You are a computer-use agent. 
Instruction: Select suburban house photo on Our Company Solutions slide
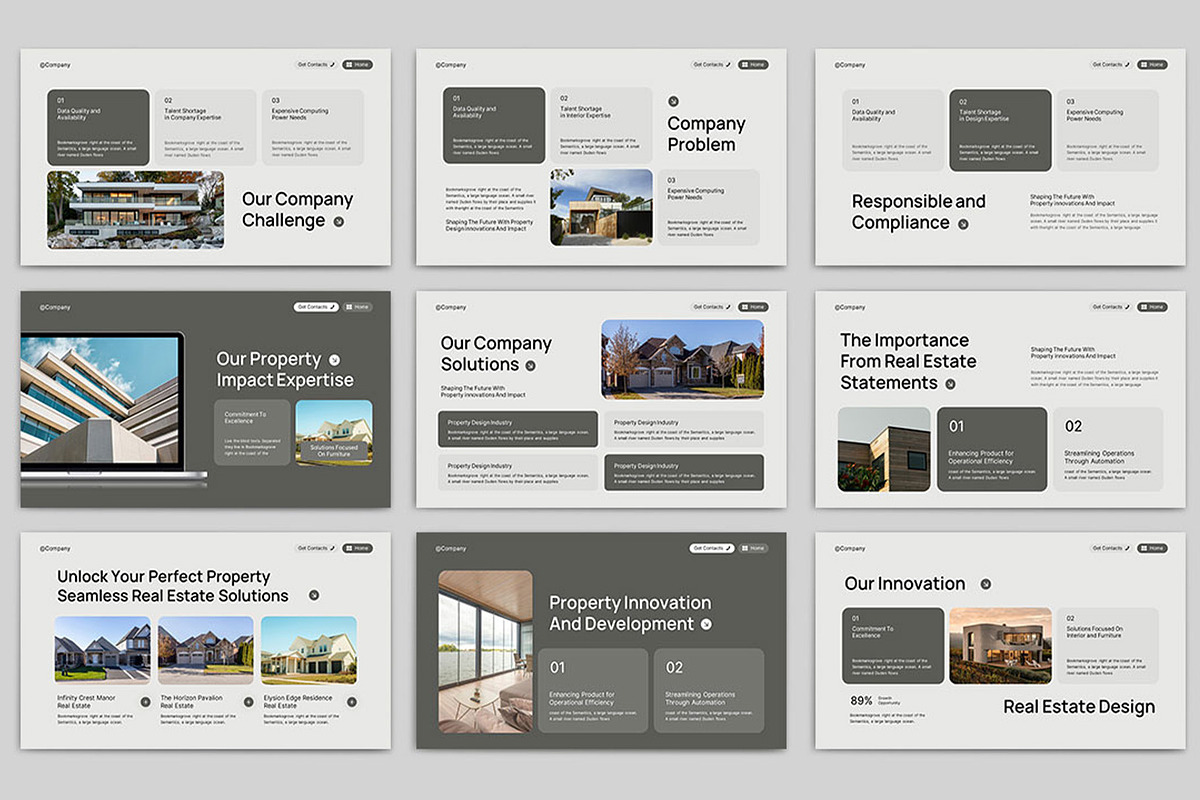(682, 359)
